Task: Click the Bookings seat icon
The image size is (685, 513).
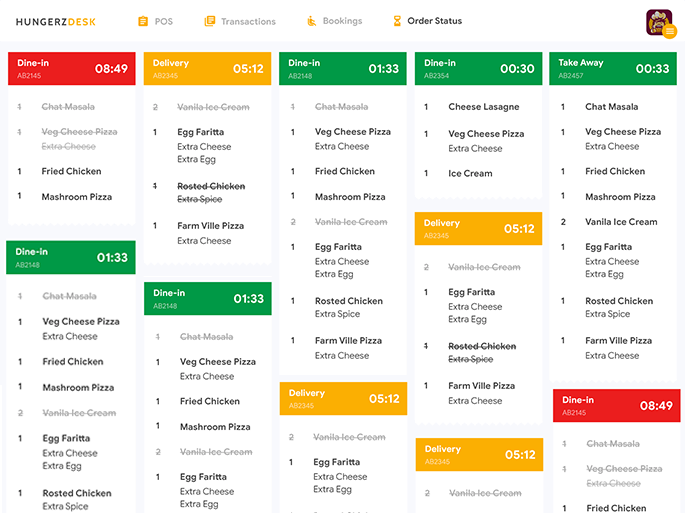Action: pos(311,21)
